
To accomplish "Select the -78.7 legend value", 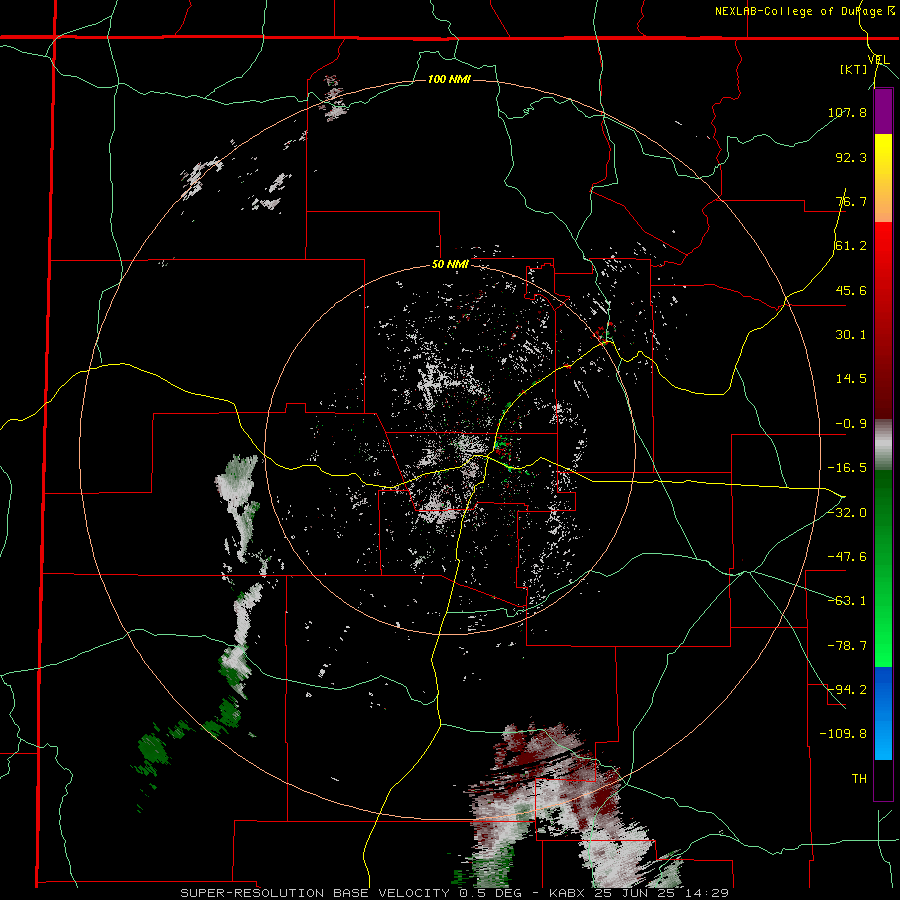I will coord(847,646).
